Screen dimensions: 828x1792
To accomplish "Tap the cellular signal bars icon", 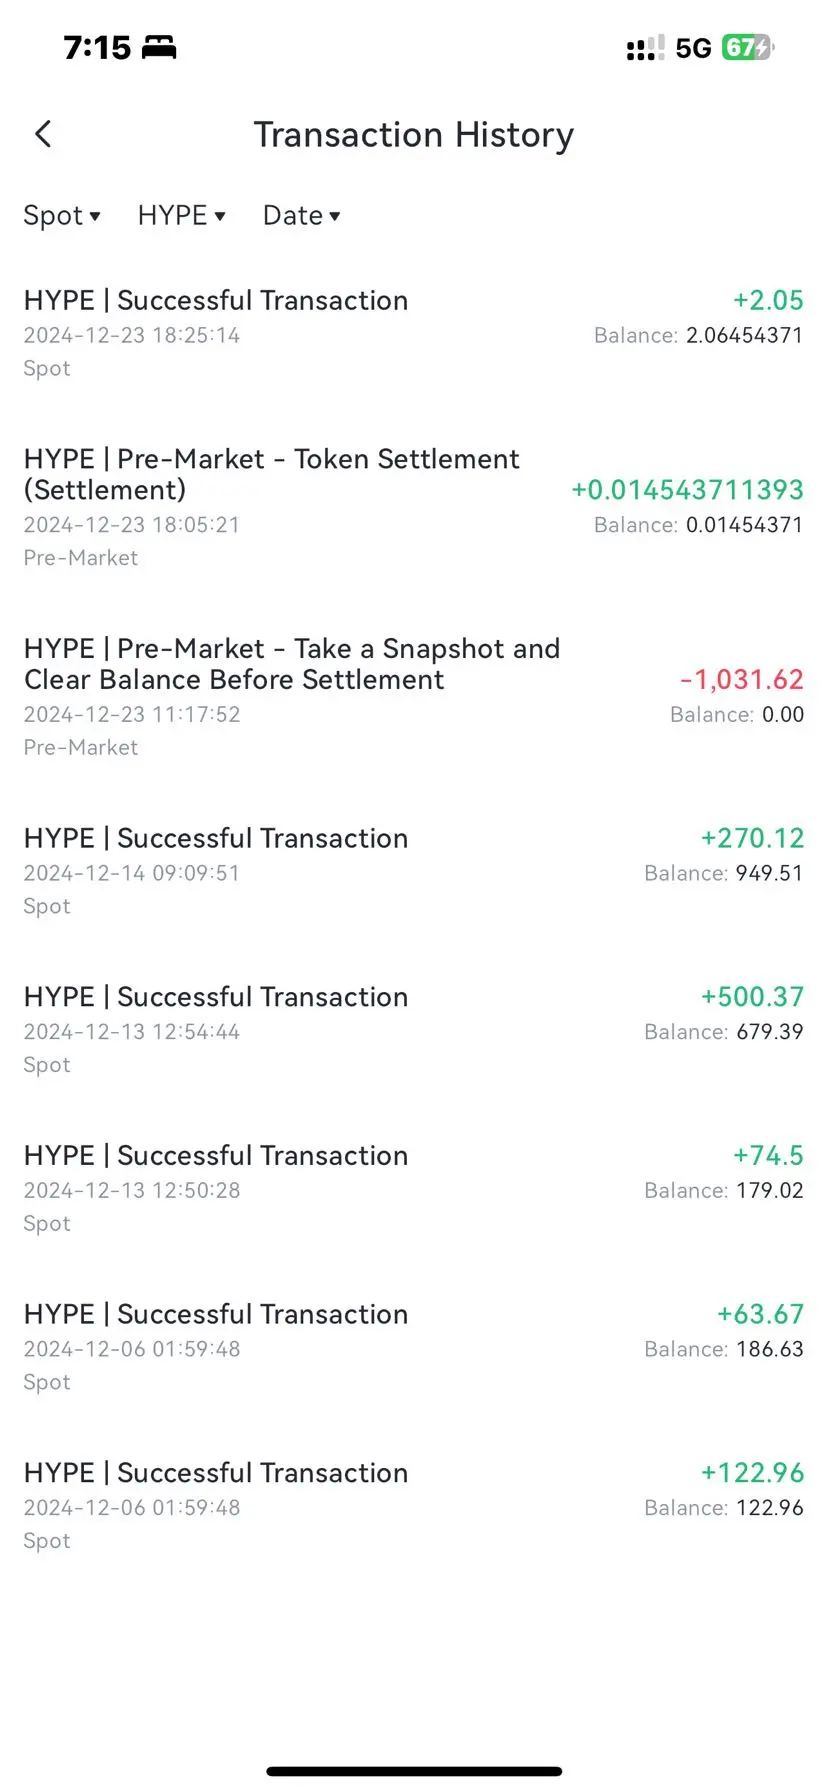I will coord(645,48).
